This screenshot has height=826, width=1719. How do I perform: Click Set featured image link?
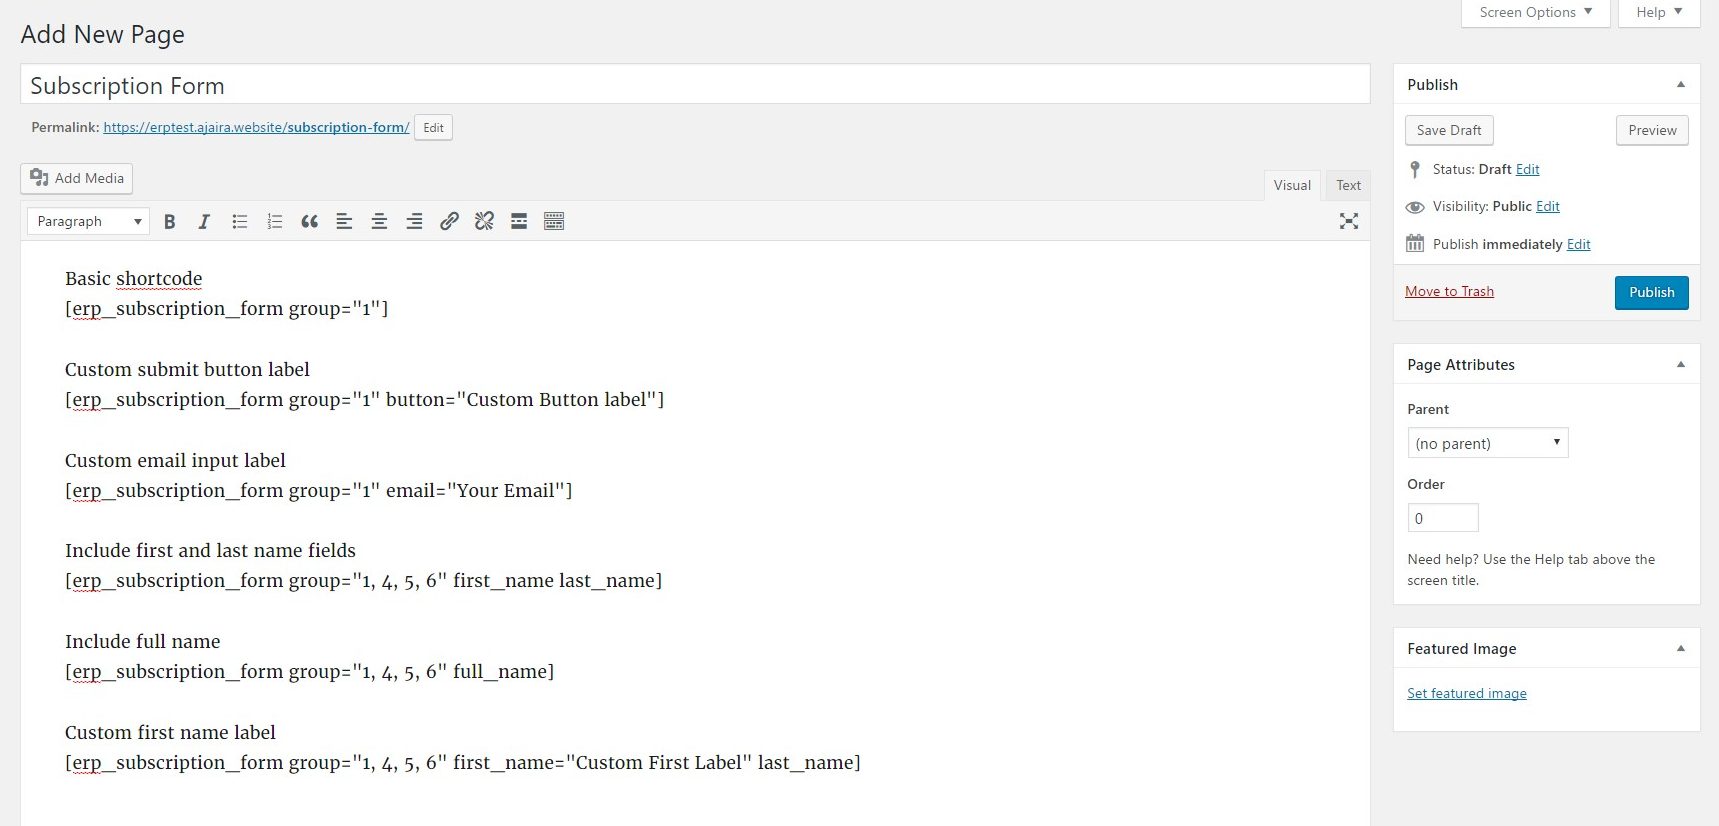coord(1466,694)
